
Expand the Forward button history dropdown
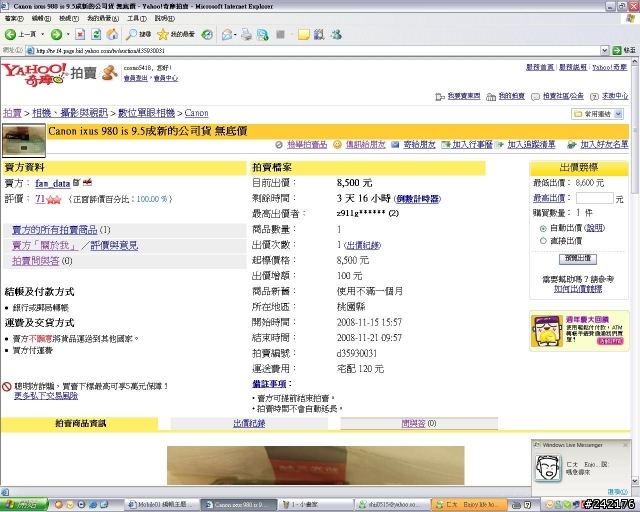[68, 35]
